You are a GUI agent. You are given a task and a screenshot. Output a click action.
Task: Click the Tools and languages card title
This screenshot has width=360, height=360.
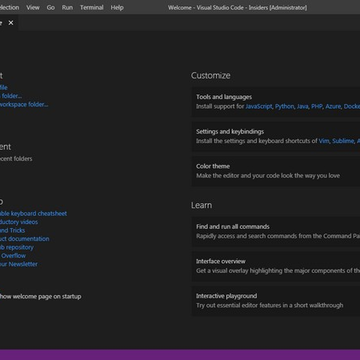pos(224,97)
